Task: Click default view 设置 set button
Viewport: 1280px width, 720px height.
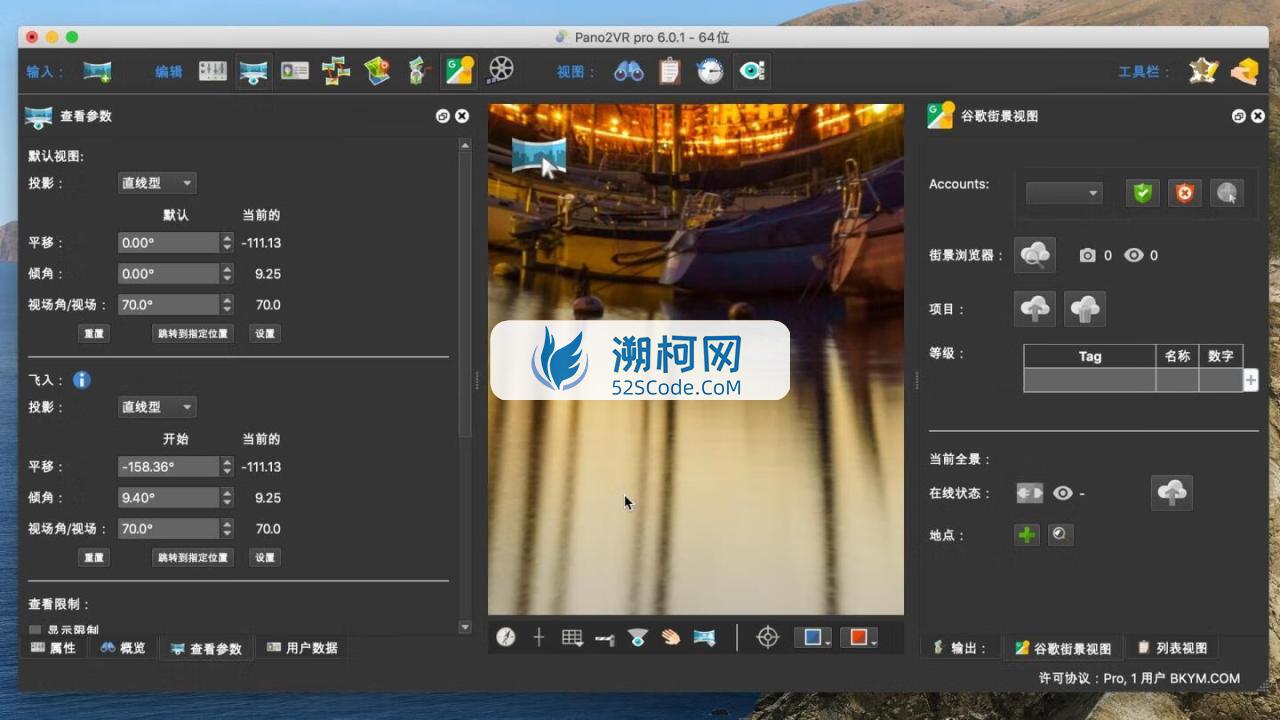Action: (264, 334)
